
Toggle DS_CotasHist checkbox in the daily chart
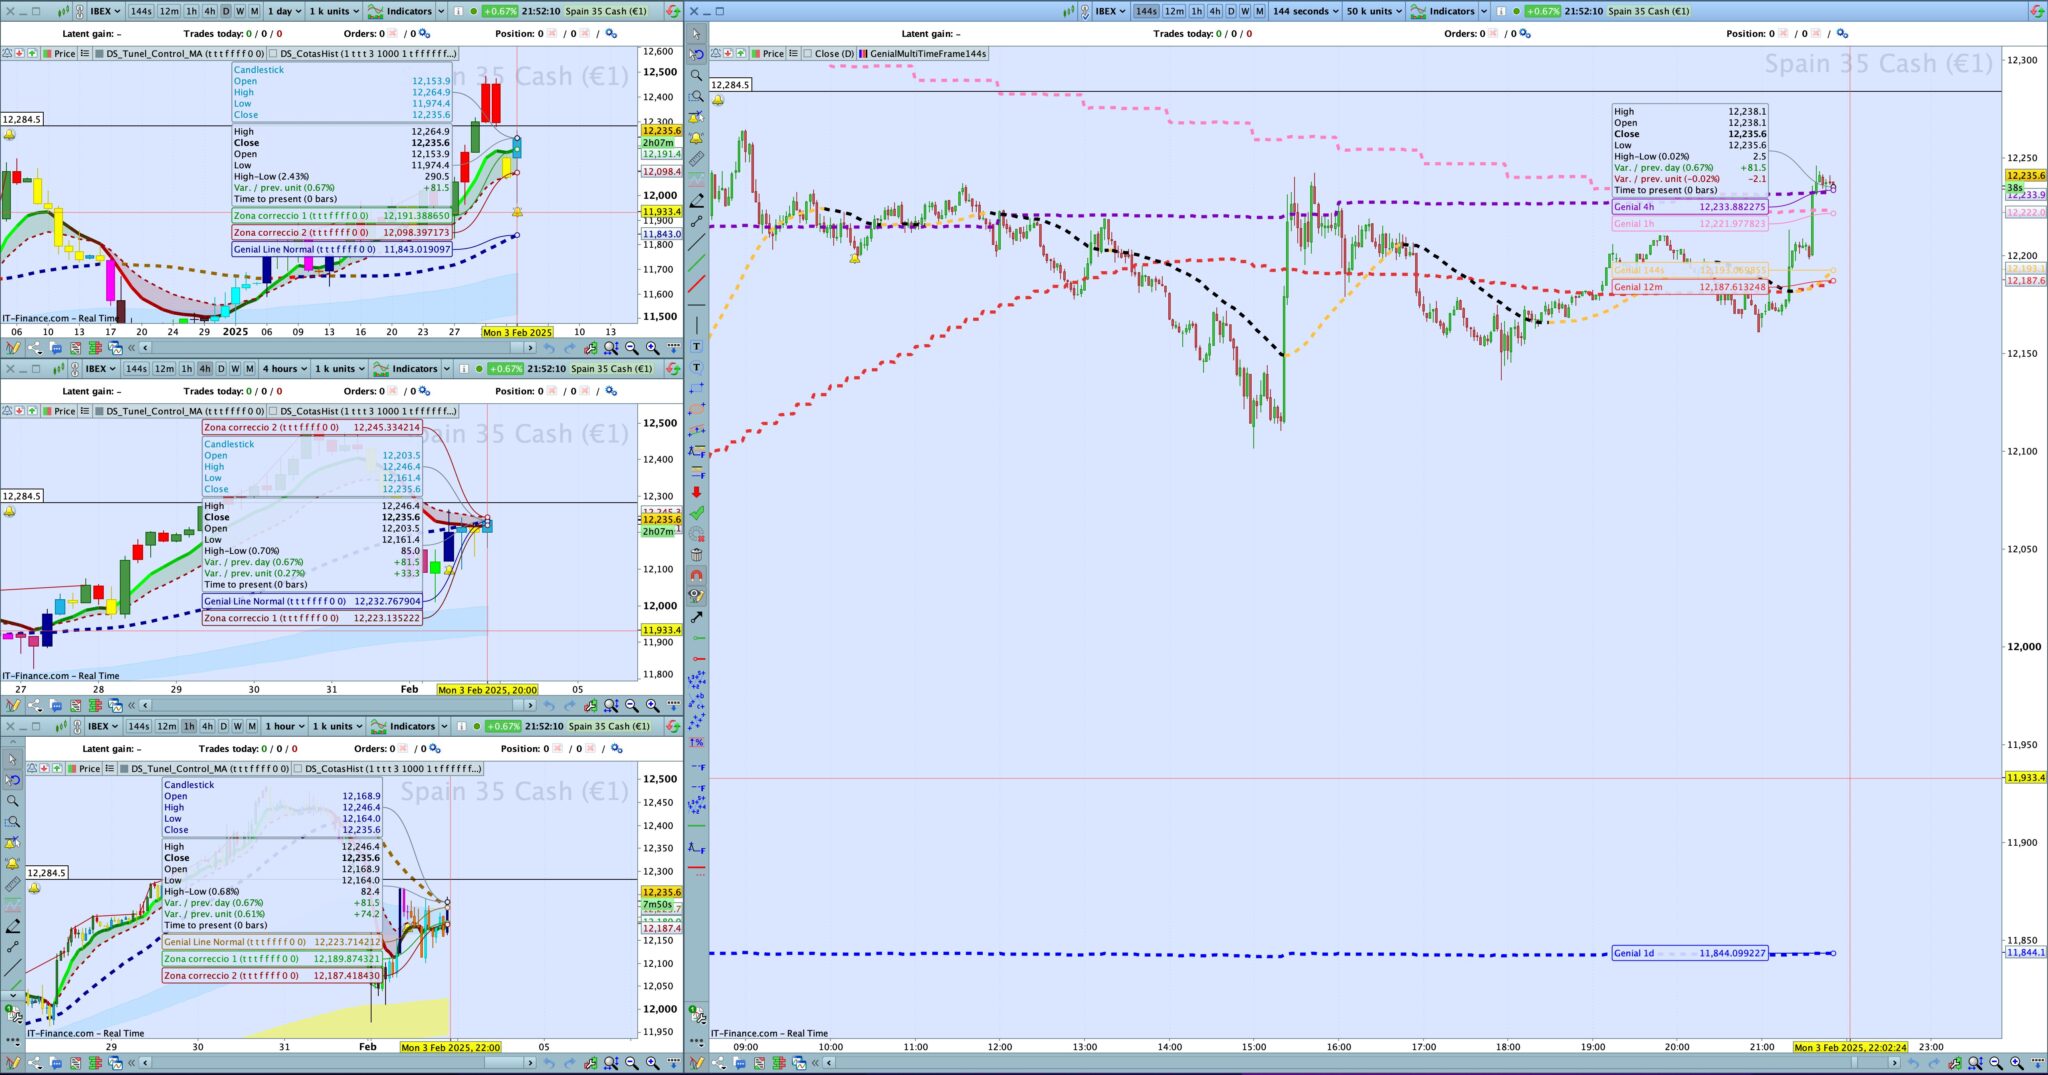click(x=273, y=53)
